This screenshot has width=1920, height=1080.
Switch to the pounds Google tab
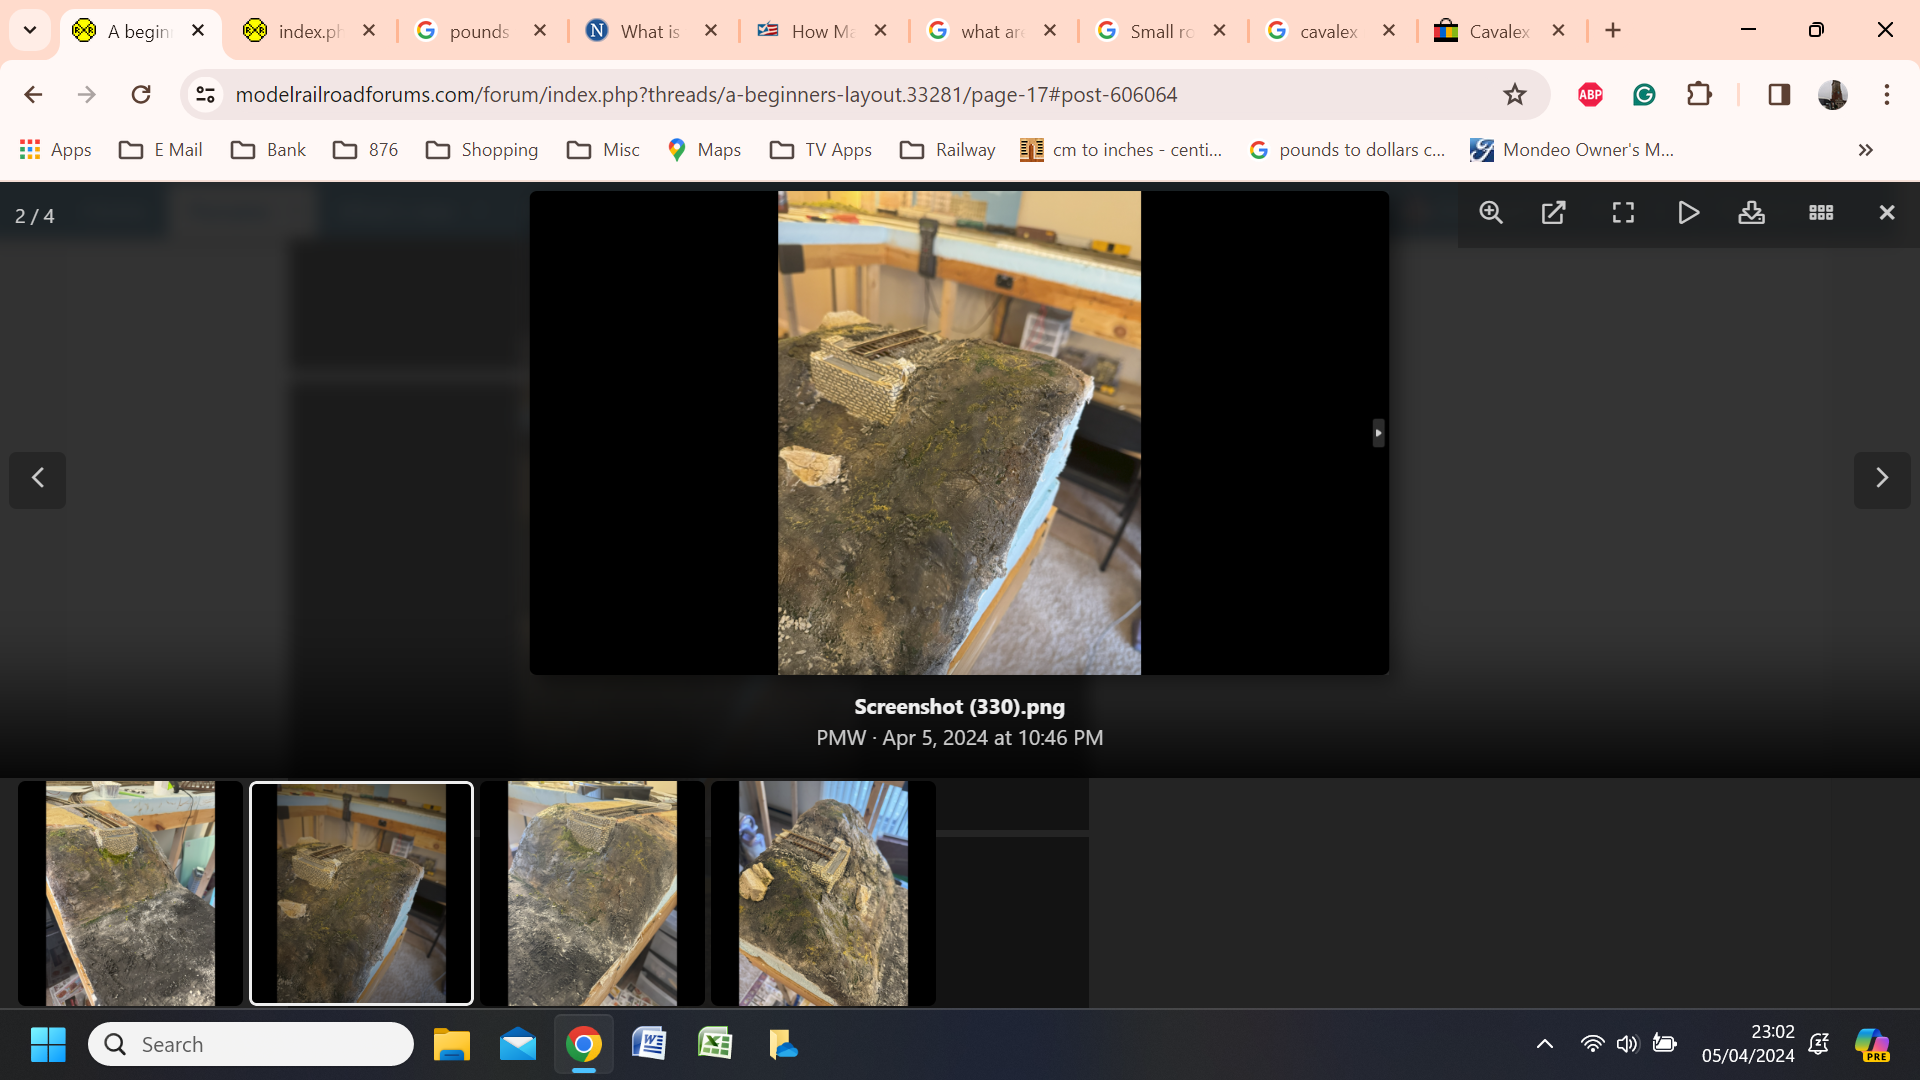point(479,31)
